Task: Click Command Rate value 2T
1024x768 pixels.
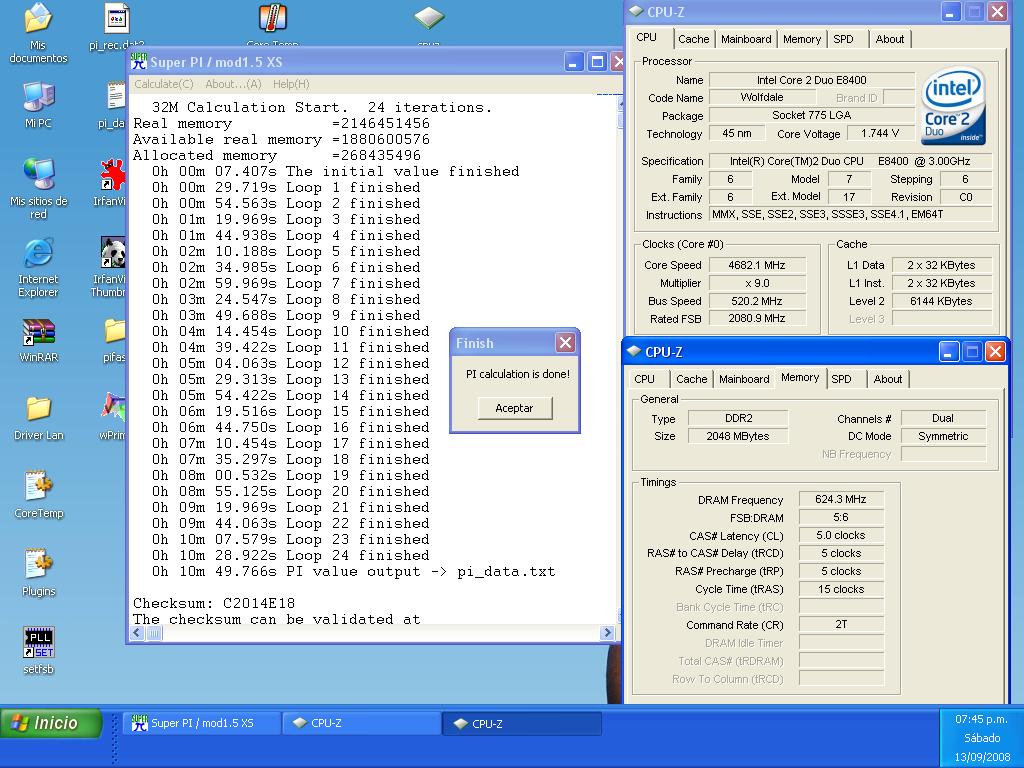Action: click(840, 624)
